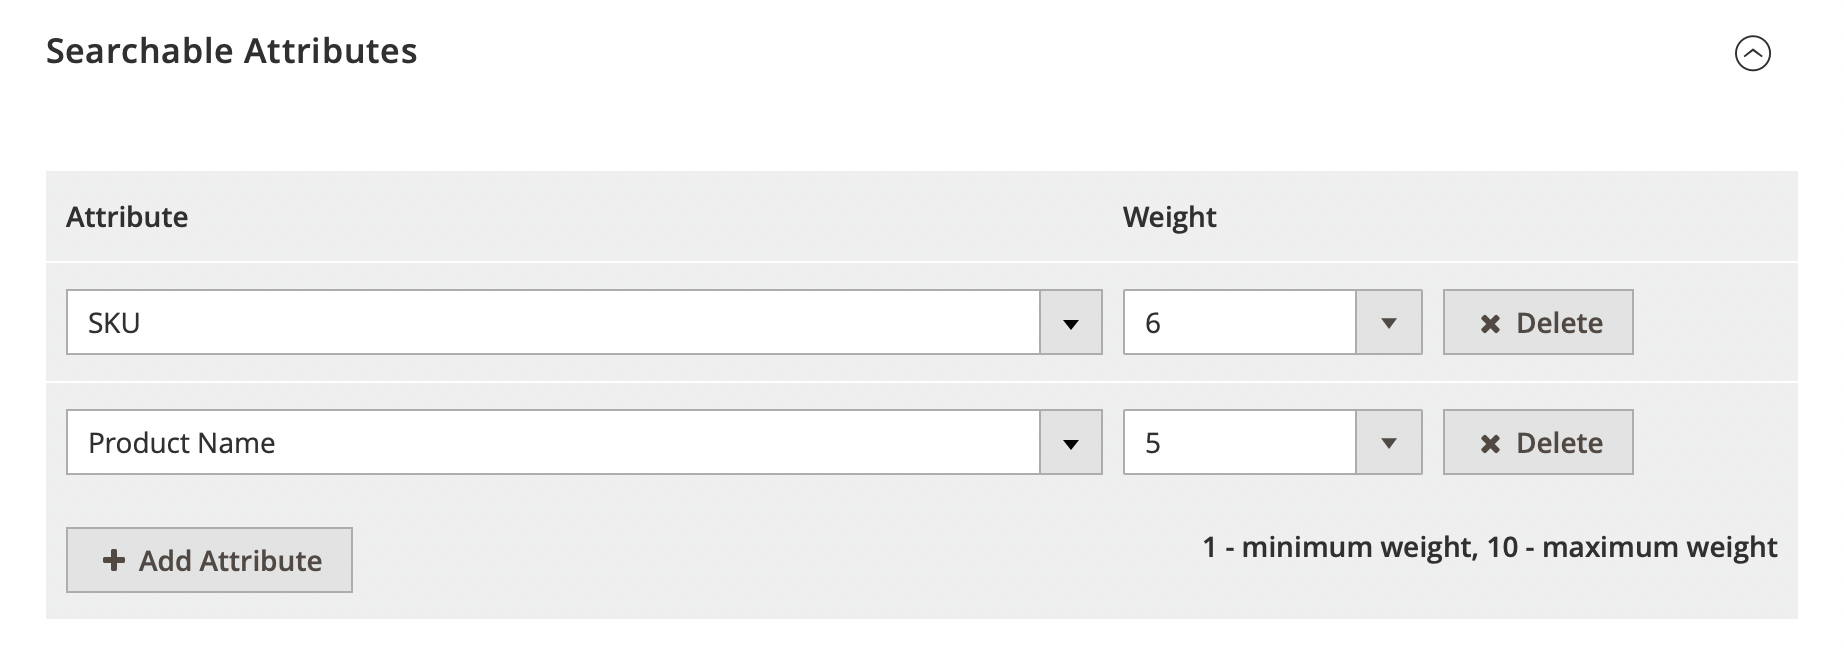Click the Searchable Attributes section heading
Screen dimensions: 1844x672
232,51
